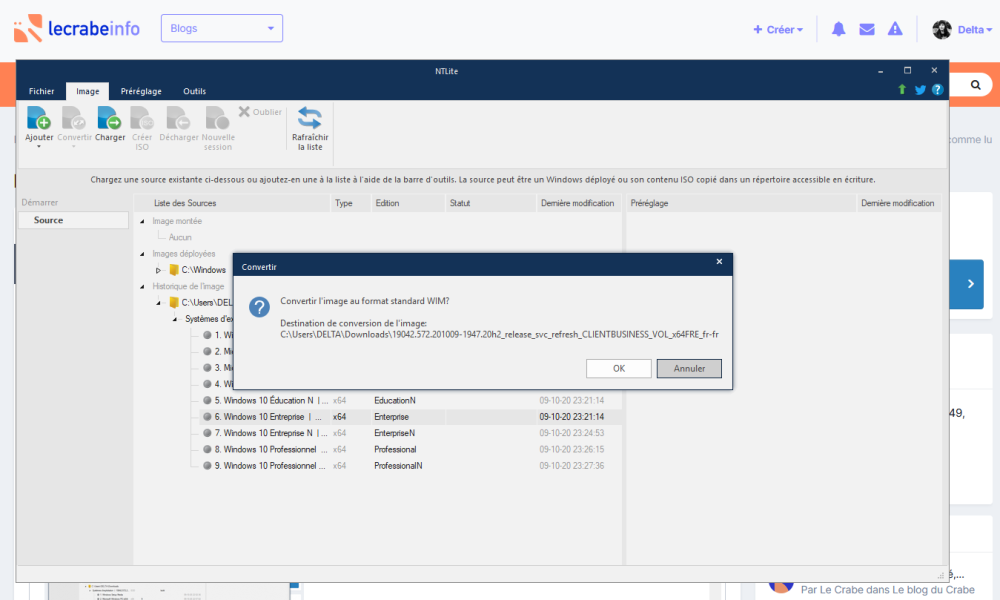The width and height of the screenshot is (1000, 600).
Task: Open the messages envelope icon
Action: pyautogui.click(x=867, y=29)
